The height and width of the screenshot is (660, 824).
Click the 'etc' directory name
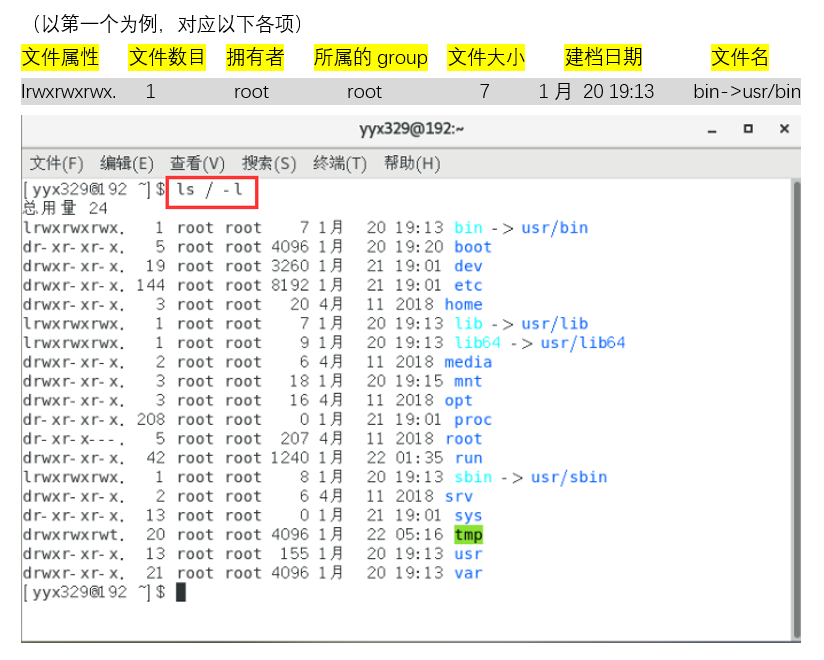coord(468,286)
